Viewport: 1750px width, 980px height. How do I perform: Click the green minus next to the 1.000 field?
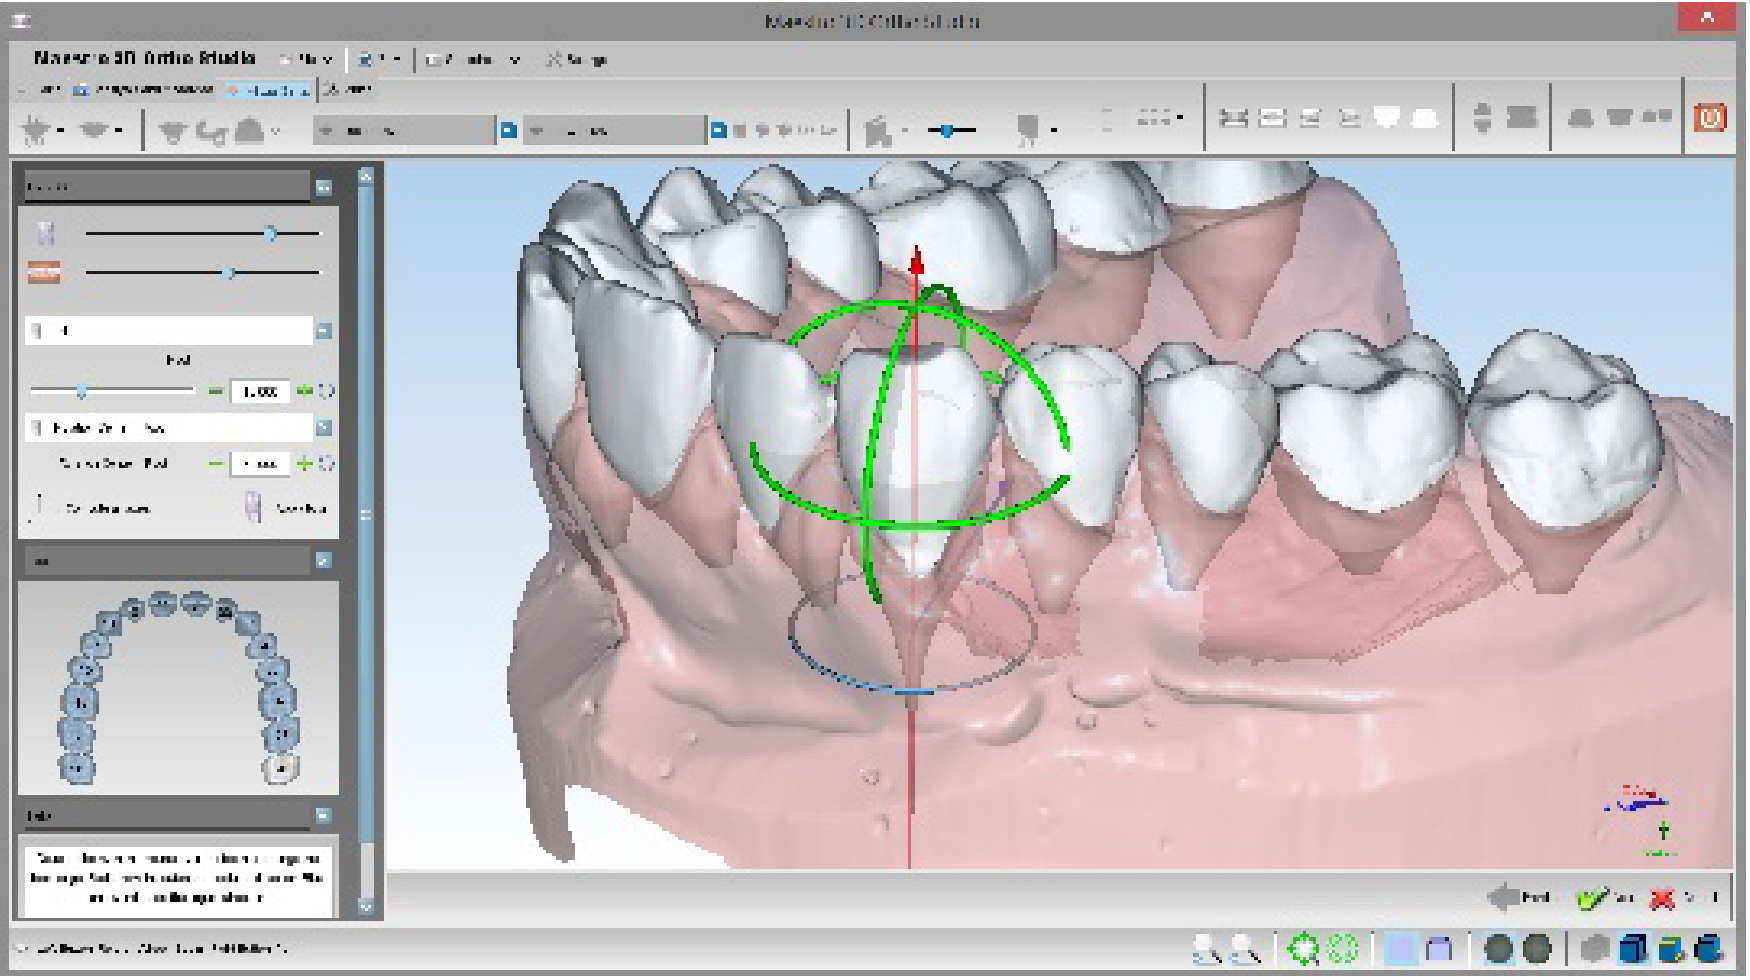click(216, 391)
